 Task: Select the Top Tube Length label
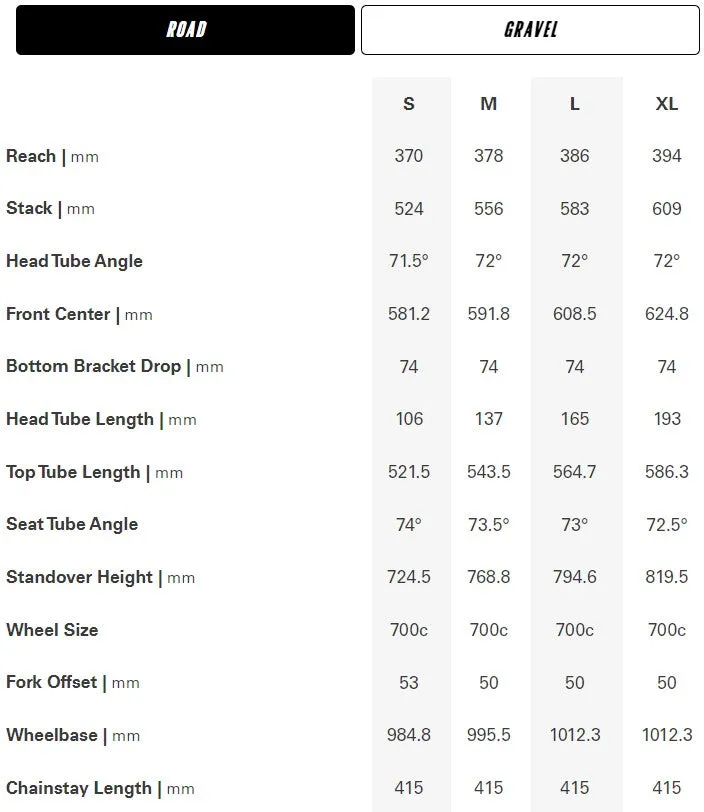[x=95, y=472]
